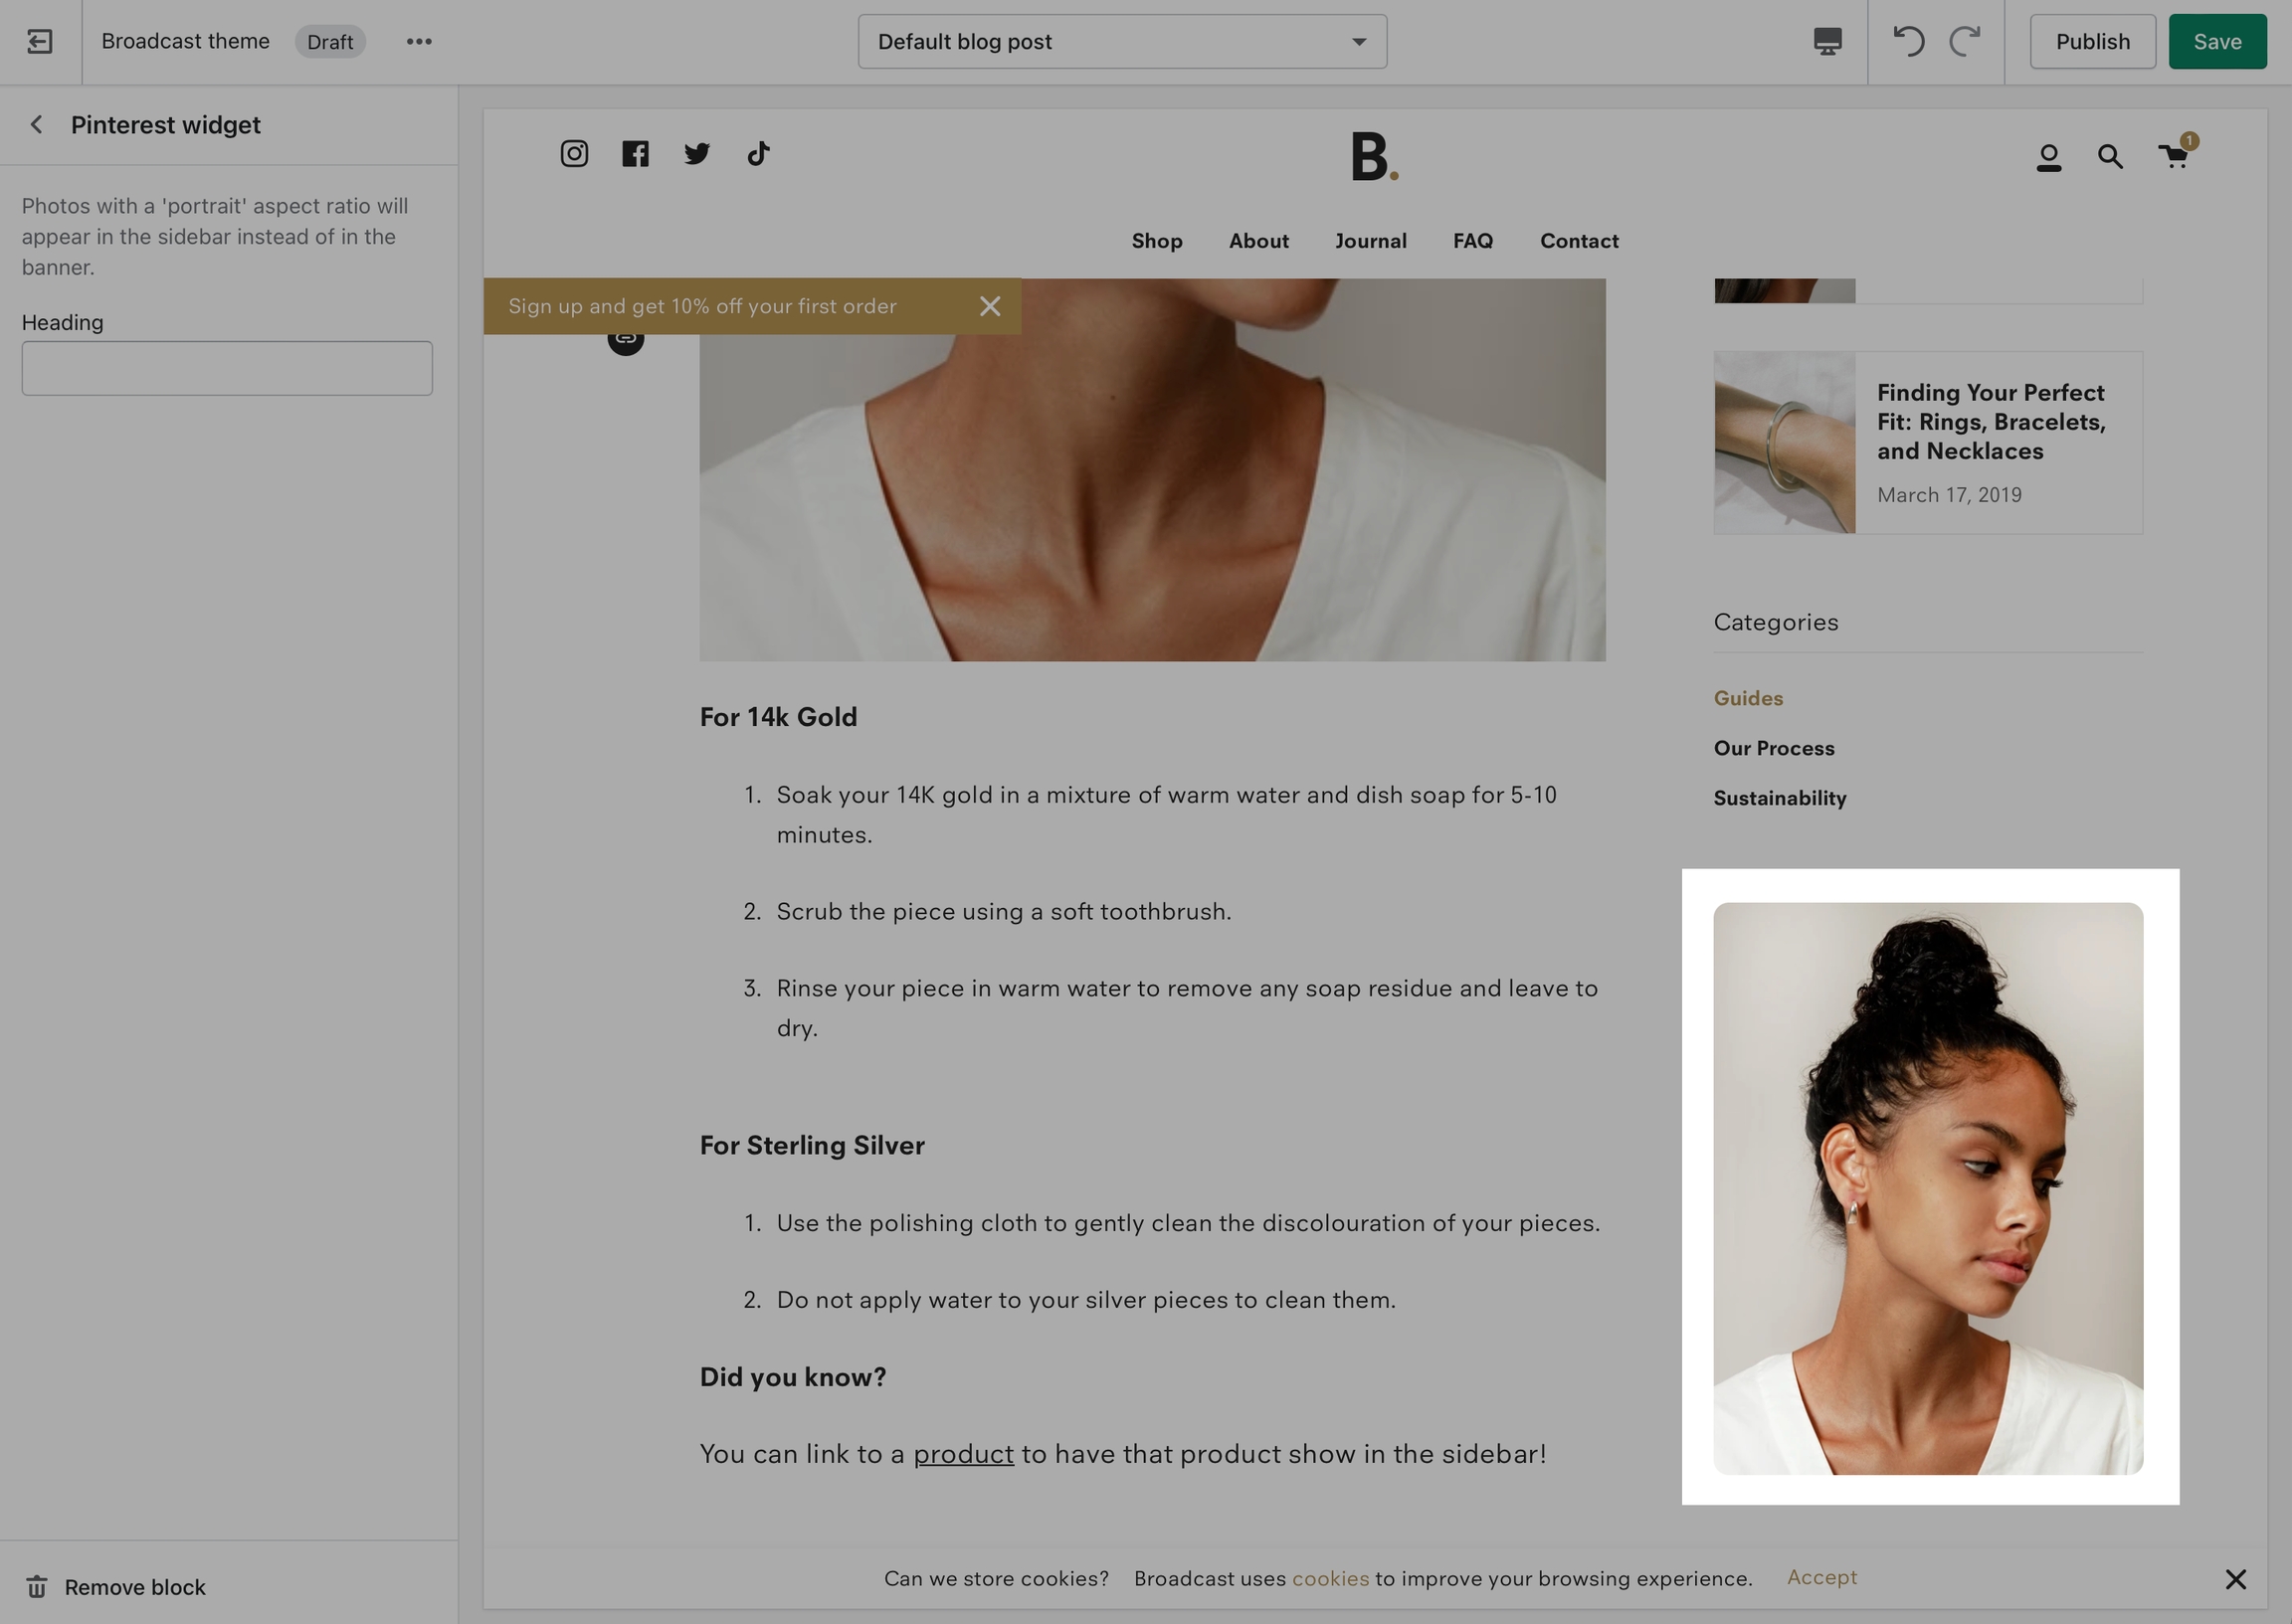This screenshot has width=2292, height=1624.
Task: Open the Journal navigation menu item
Action: (1370, 241)
